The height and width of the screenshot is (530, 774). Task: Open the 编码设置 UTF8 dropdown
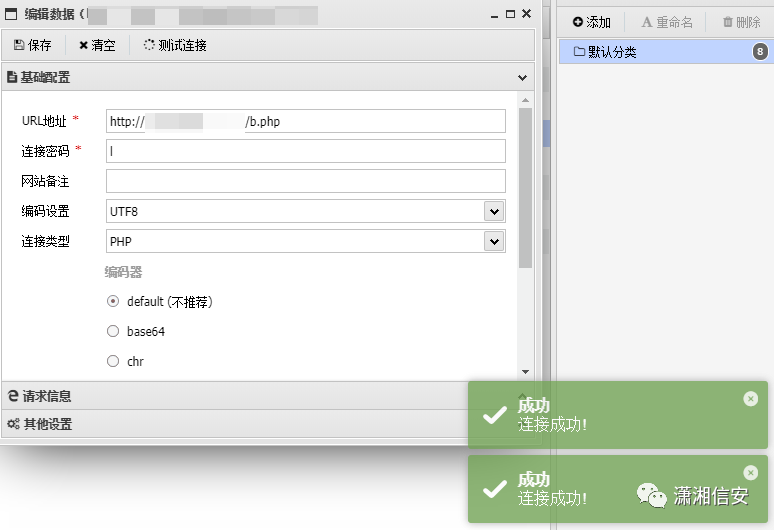[494, 211]
